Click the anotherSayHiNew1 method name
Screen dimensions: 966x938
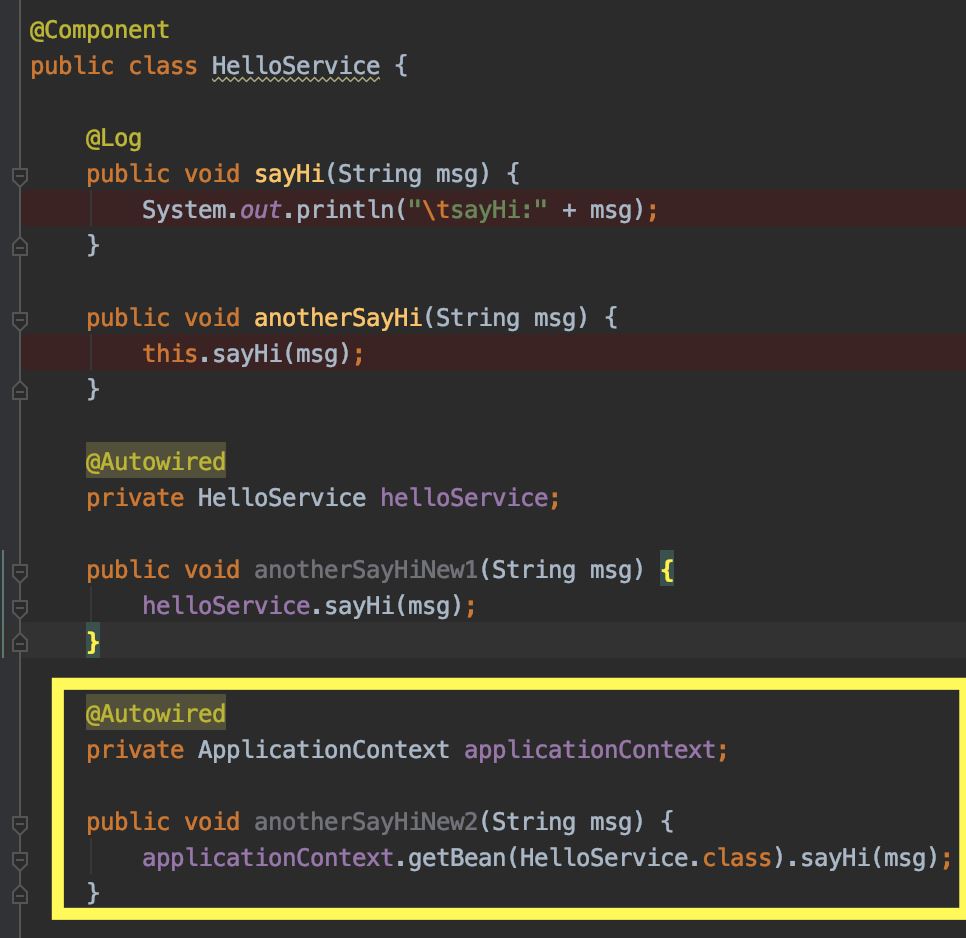(x=366, y=570)
